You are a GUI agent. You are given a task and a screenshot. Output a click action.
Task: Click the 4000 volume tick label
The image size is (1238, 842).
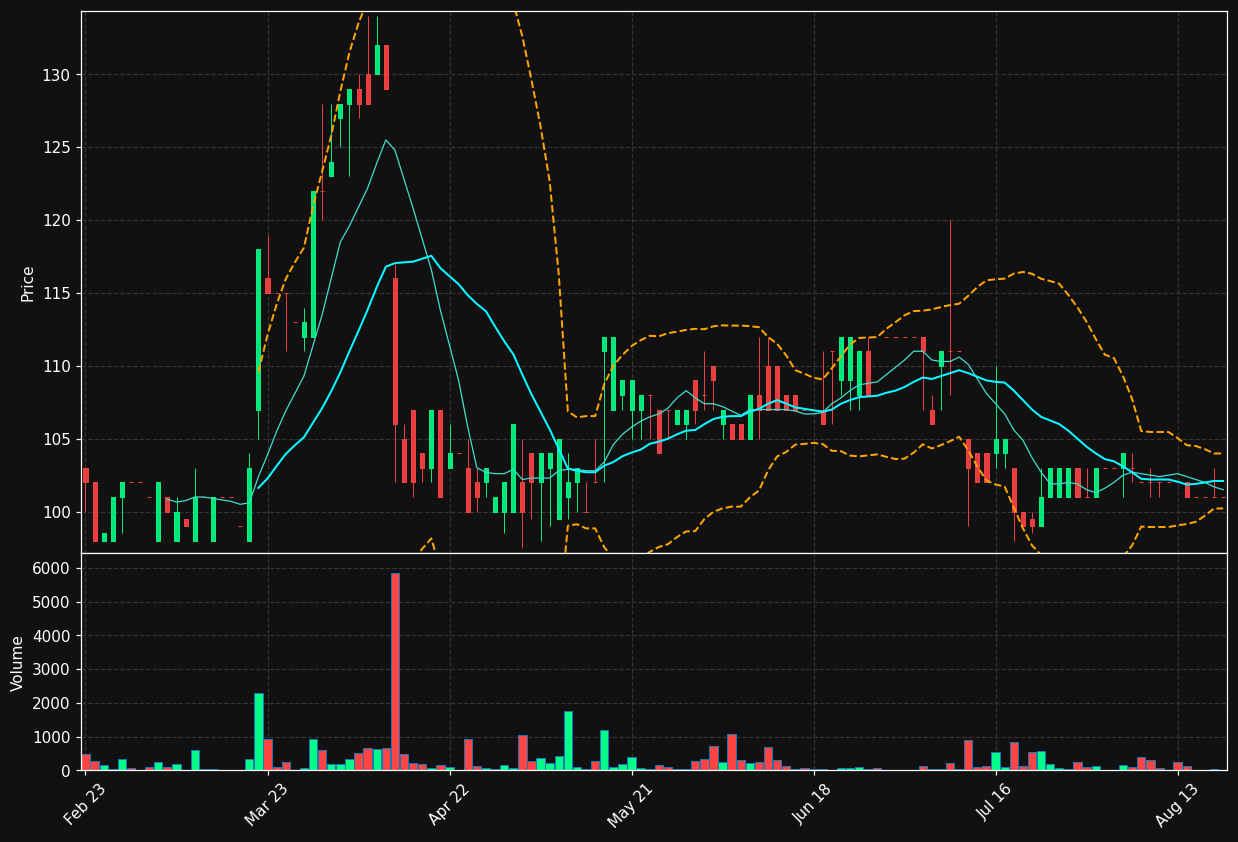(51, 637)
